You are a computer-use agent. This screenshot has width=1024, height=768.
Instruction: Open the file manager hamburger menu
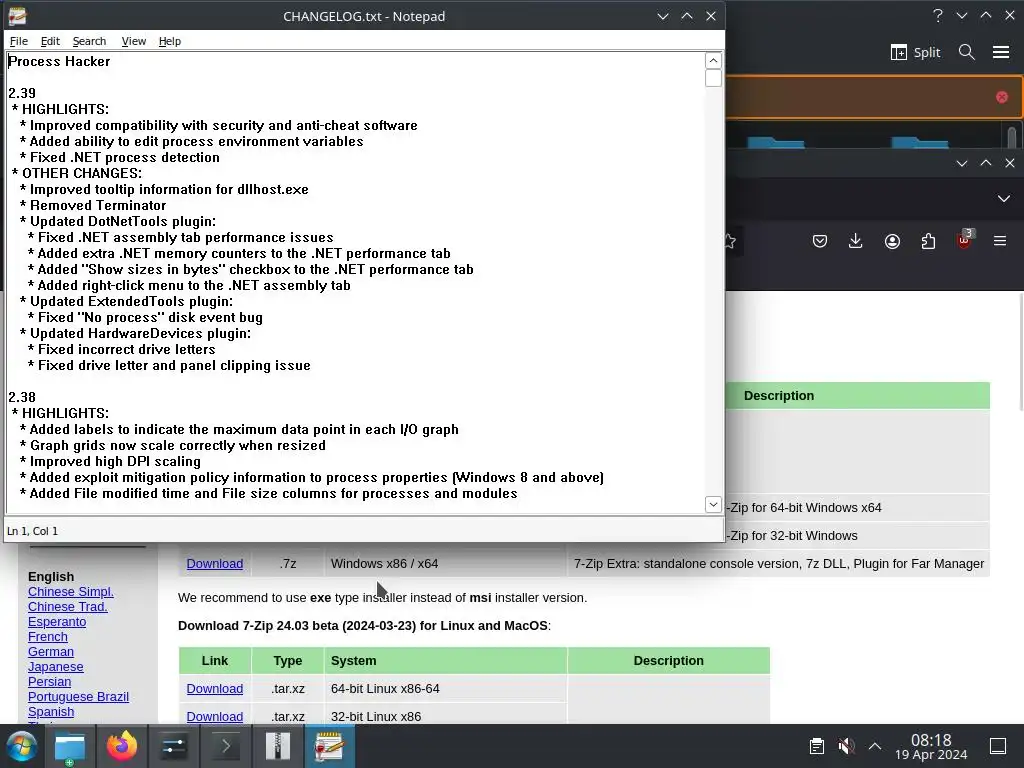[1001, 52]
